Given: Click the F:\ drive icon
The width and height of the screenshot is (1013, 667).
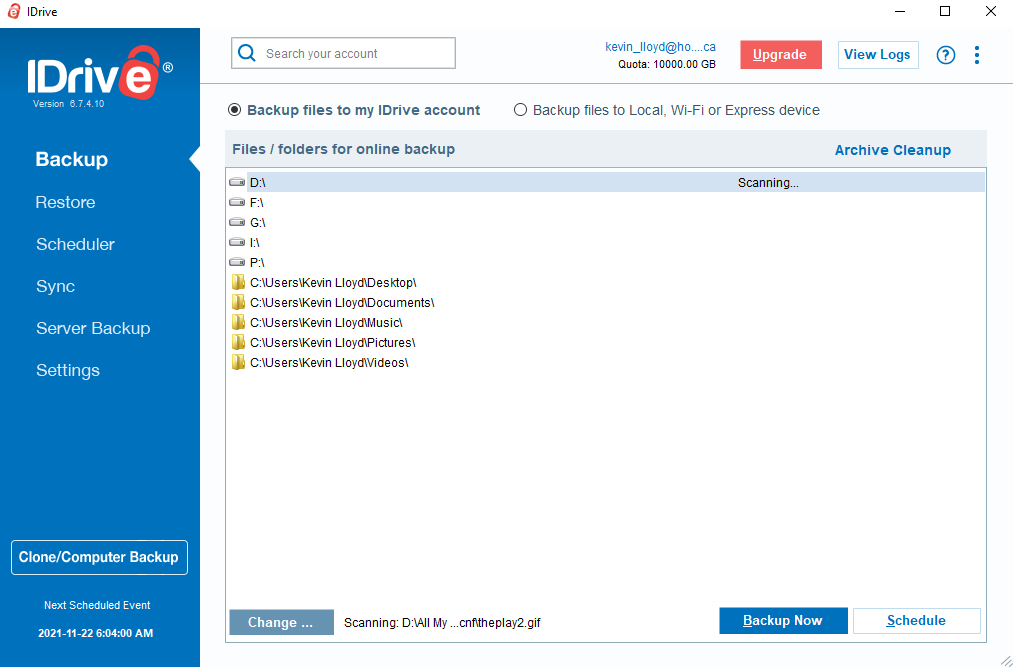Looking at the screenshot, I should coord(237,203).
